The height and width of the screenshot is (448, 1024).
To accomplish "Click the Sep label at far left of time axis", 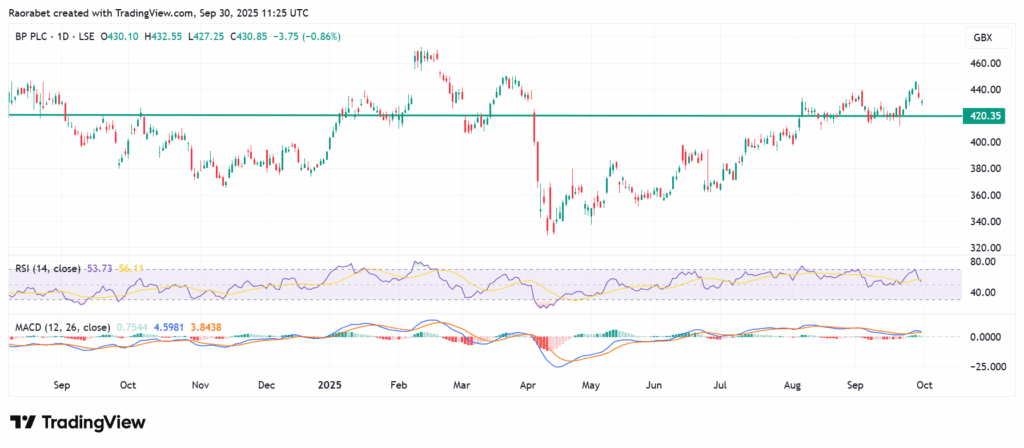I will click(x=61, y=385).
